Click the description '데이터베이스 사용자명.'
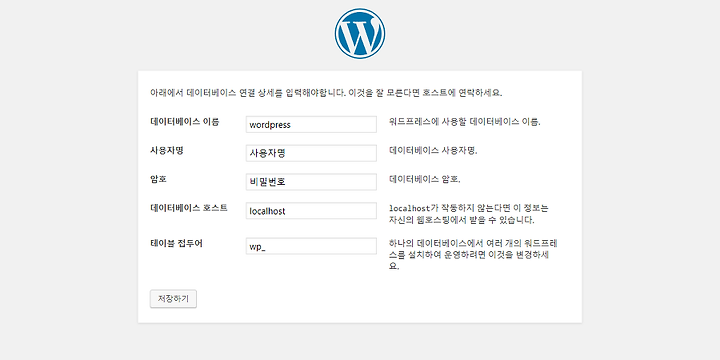 (x=433, y=151)
